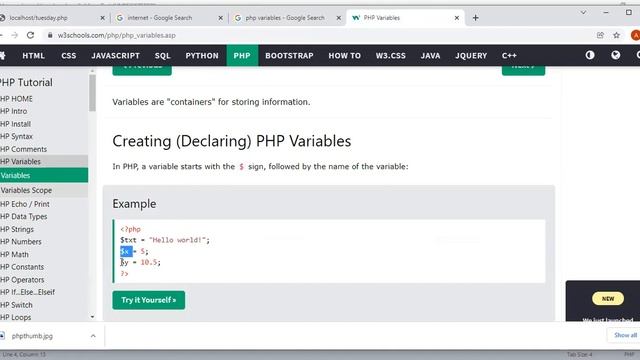This screenshot has height=360, width=640.
Task: Select the green Variables sidebar item
Action: (44, 176)
